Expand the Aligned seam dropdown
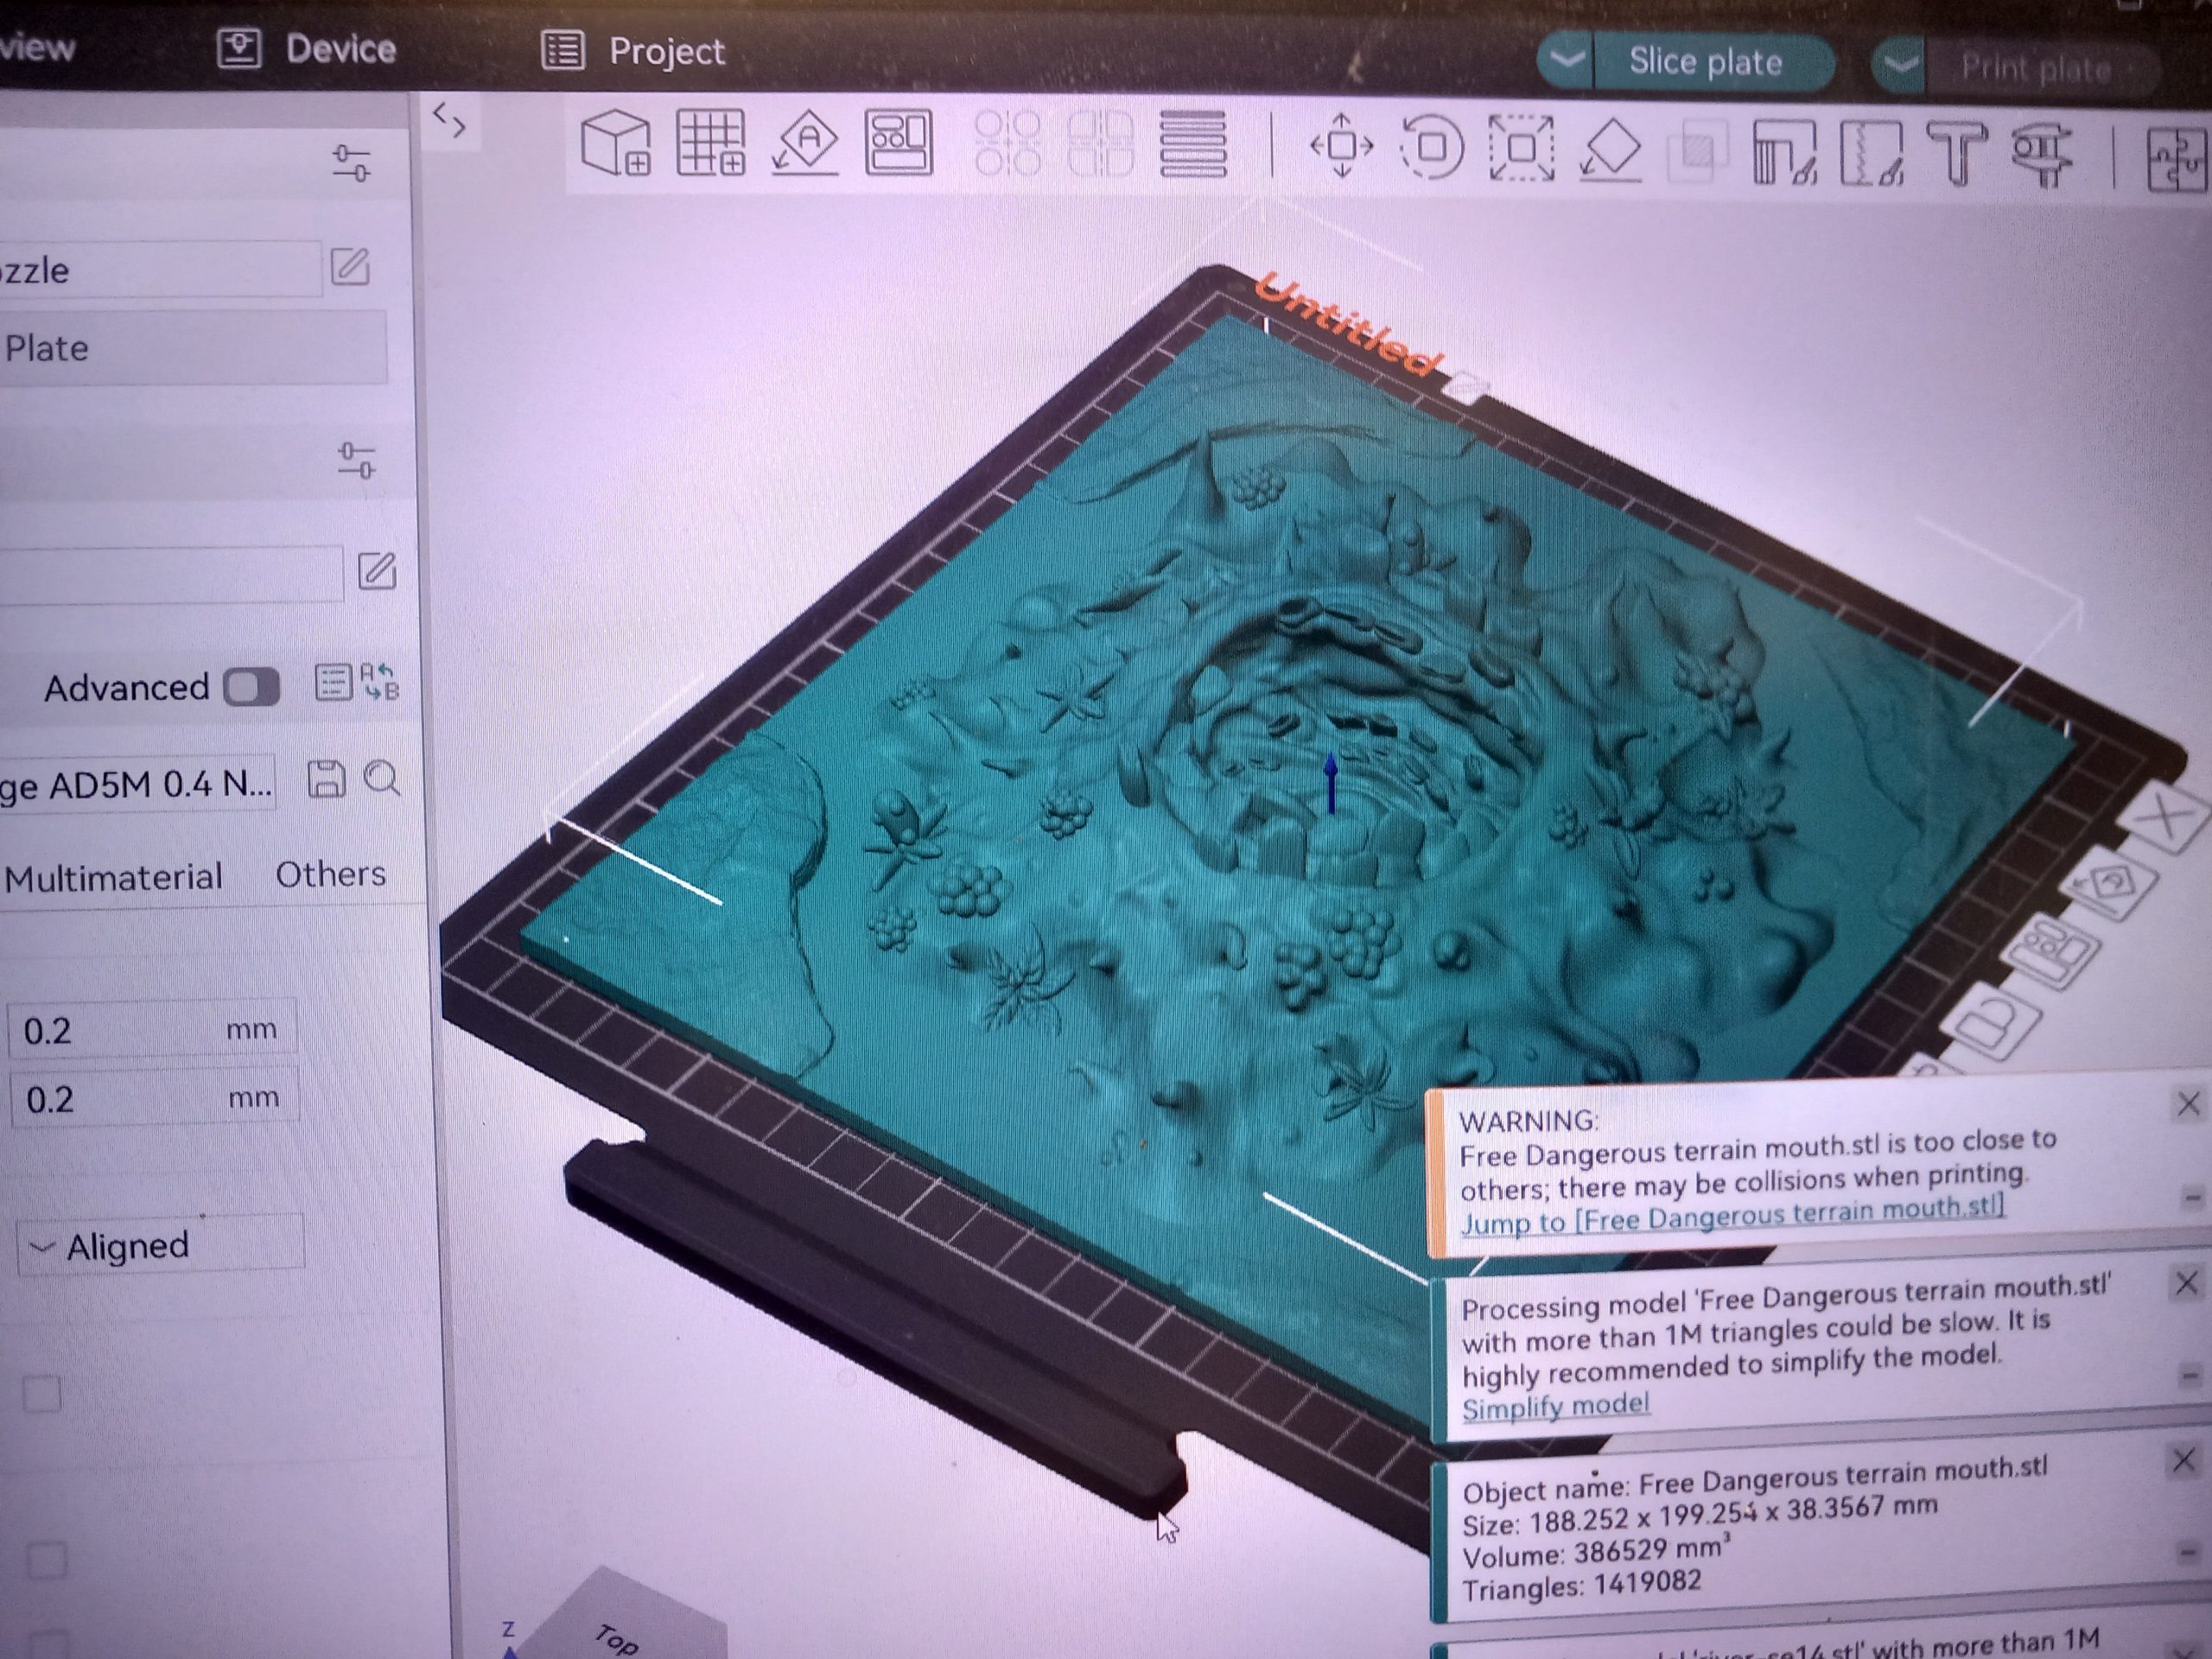This screenshot has height=1659, width=2212. point(160,1246)
